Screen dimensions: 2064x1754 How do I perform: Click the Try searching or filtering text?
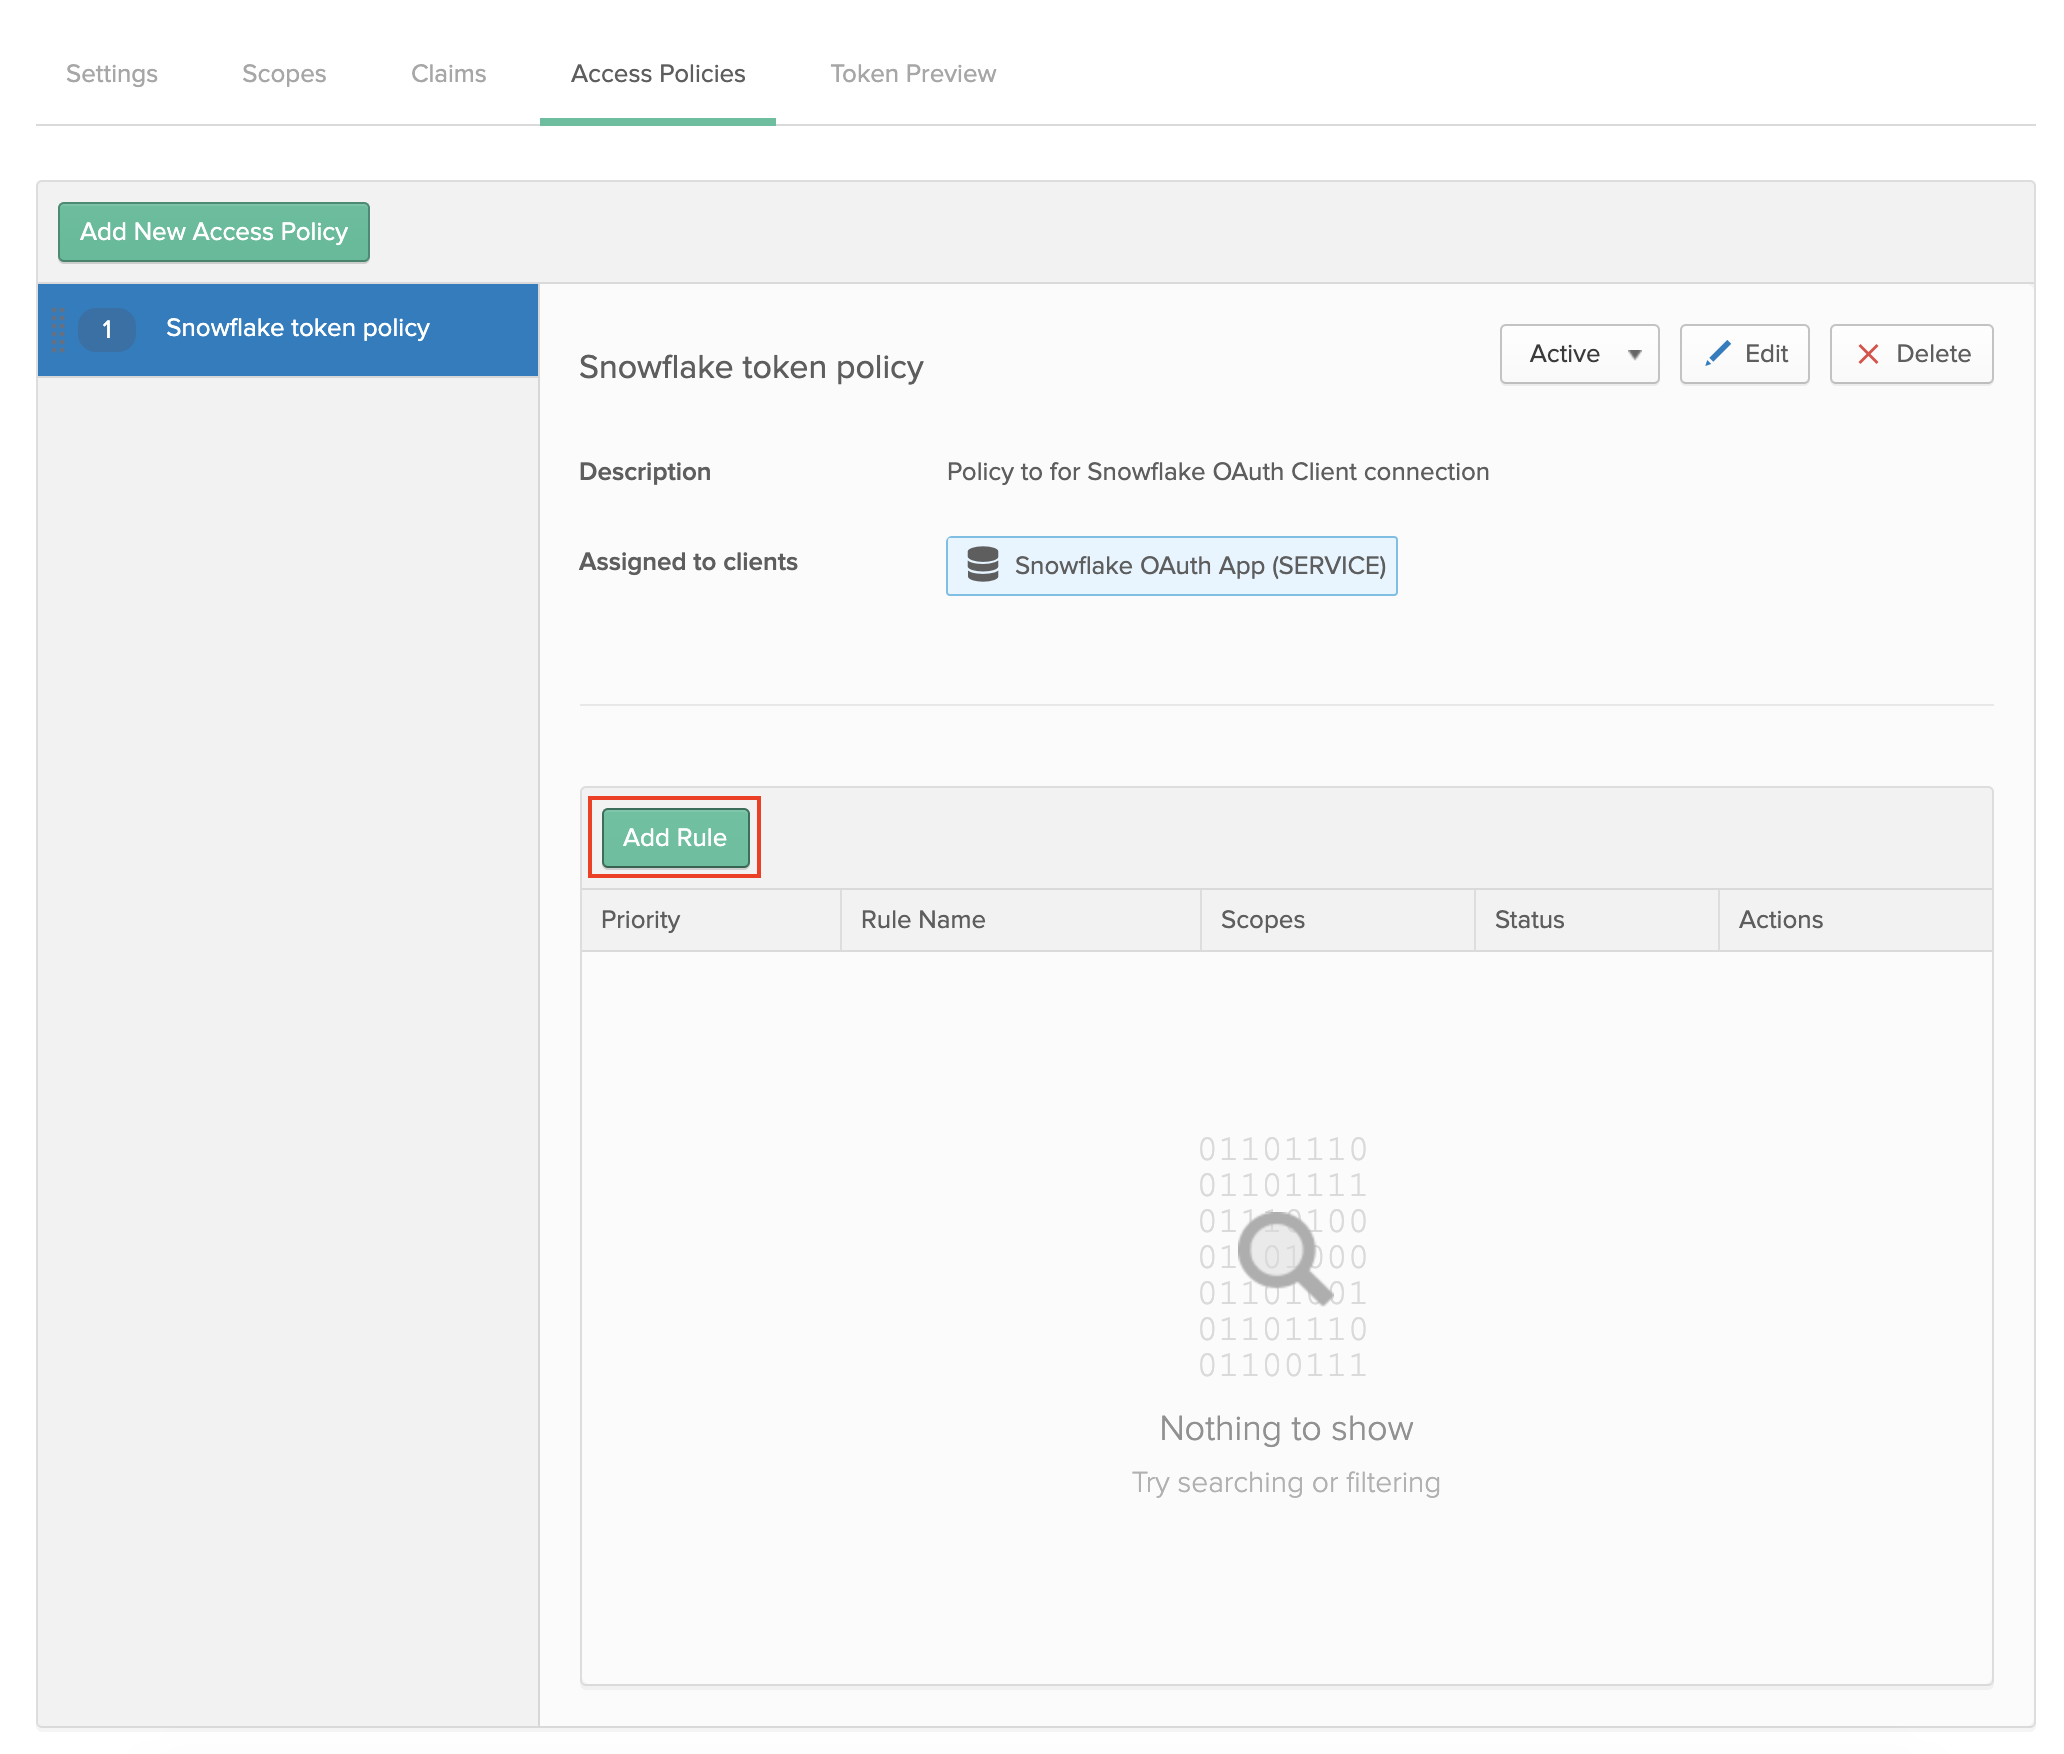point(1285,1482)
